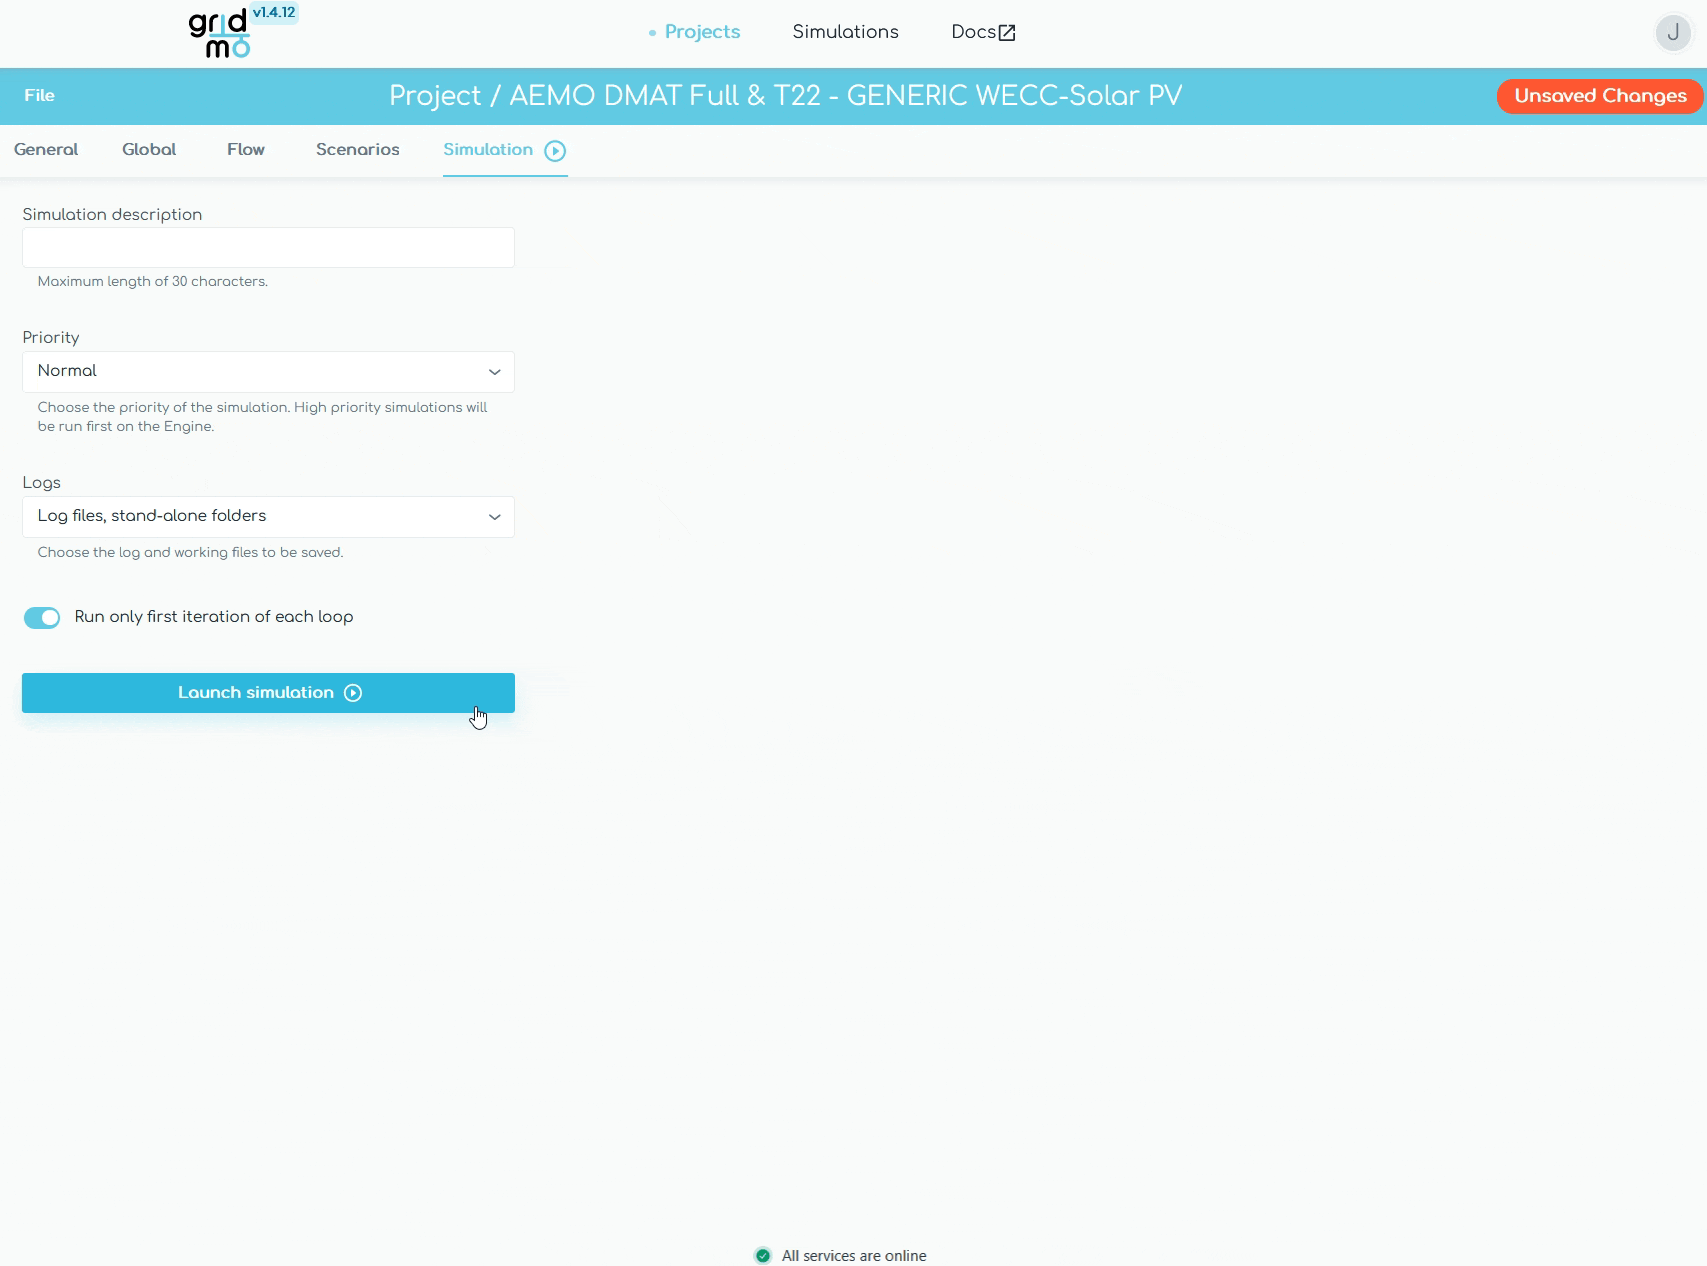Click the green services status check icon

click(x=763, y=1256)
